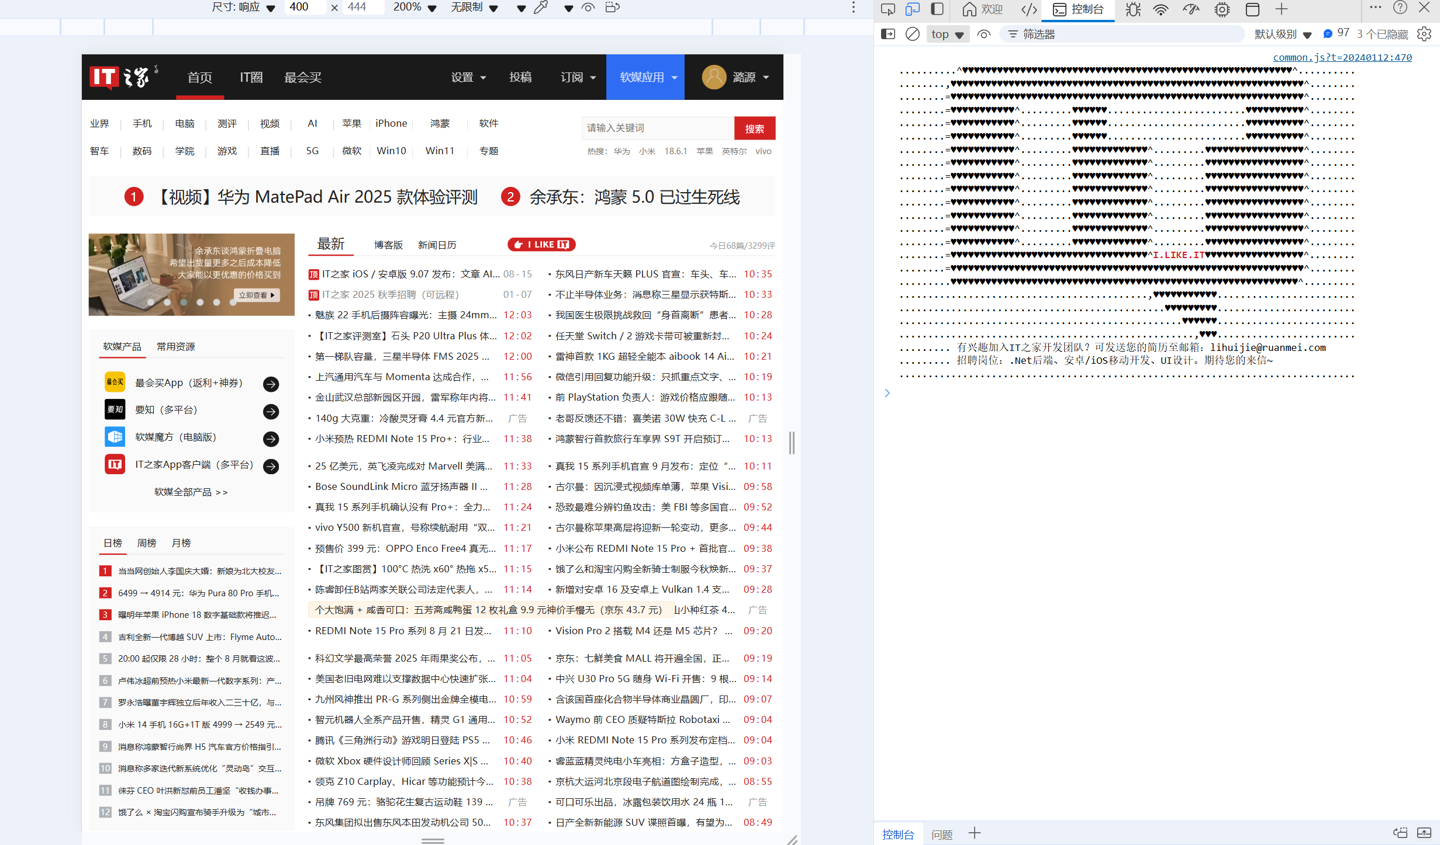Toggle the DevTools activity bar icon
The height and width of the screenshot is (845, 1440).
pos(937,9)
